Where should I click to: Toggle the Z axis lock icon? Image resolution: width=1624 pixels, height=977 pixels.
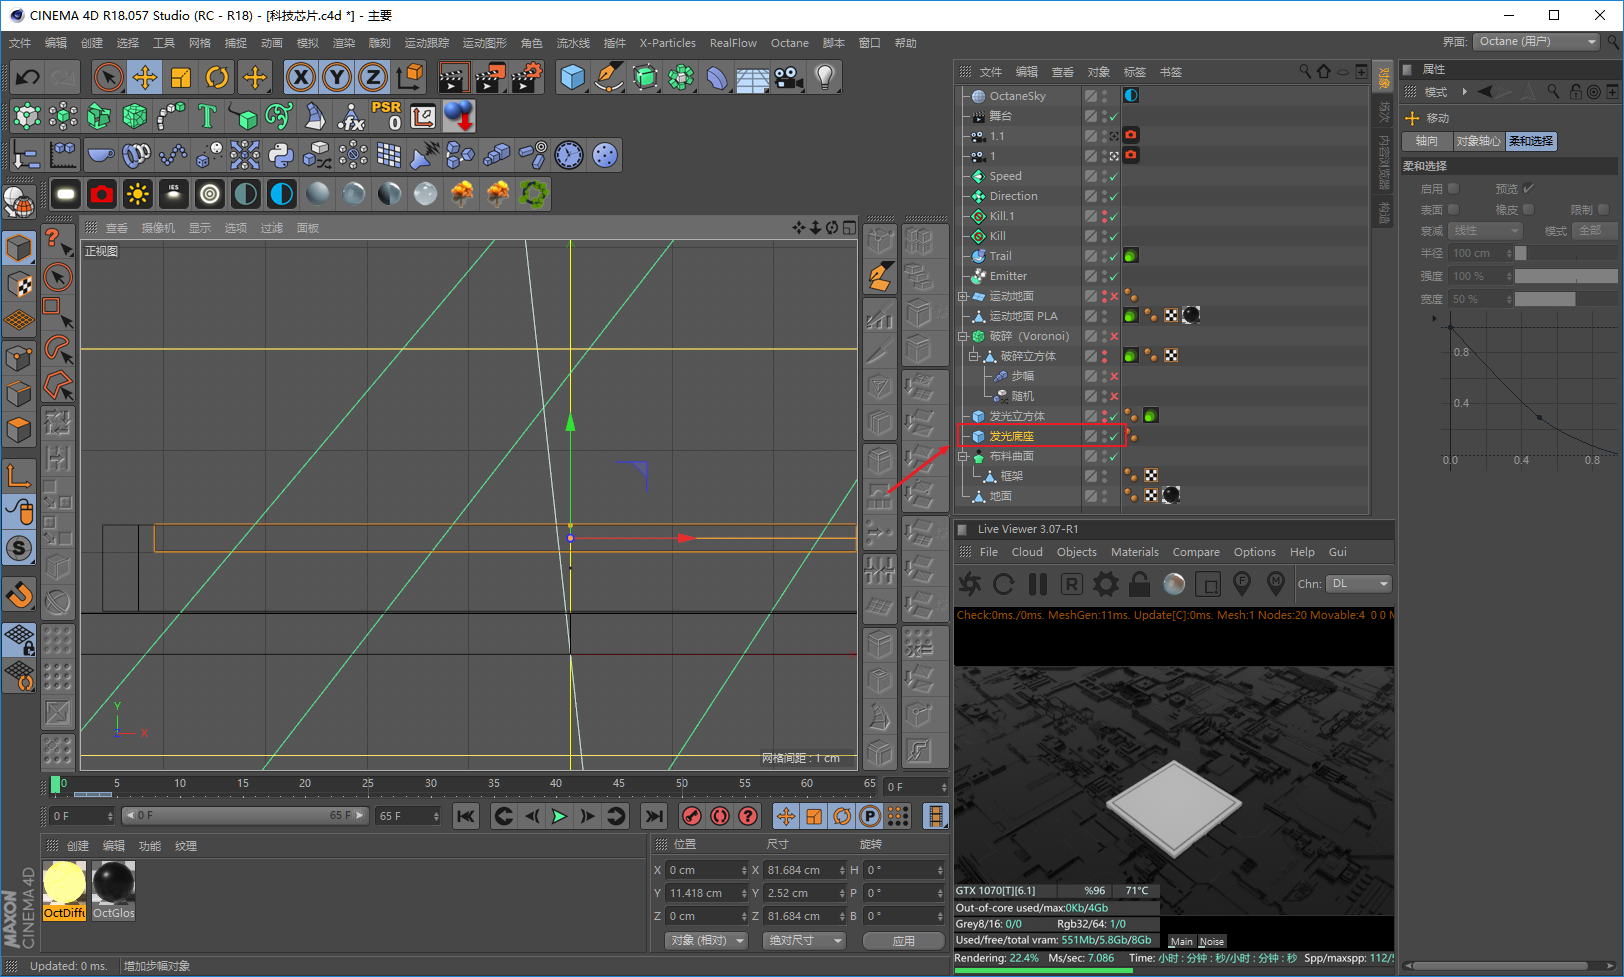tap(373, 77)
